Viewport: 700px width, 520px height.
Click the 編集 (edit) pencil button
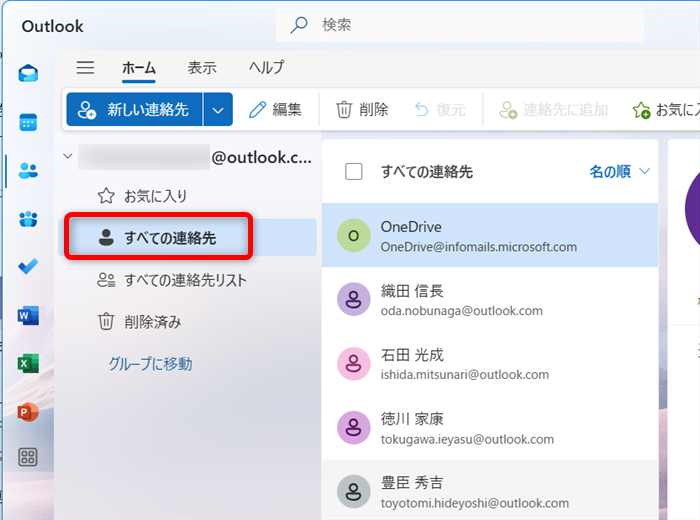point(275,109)
